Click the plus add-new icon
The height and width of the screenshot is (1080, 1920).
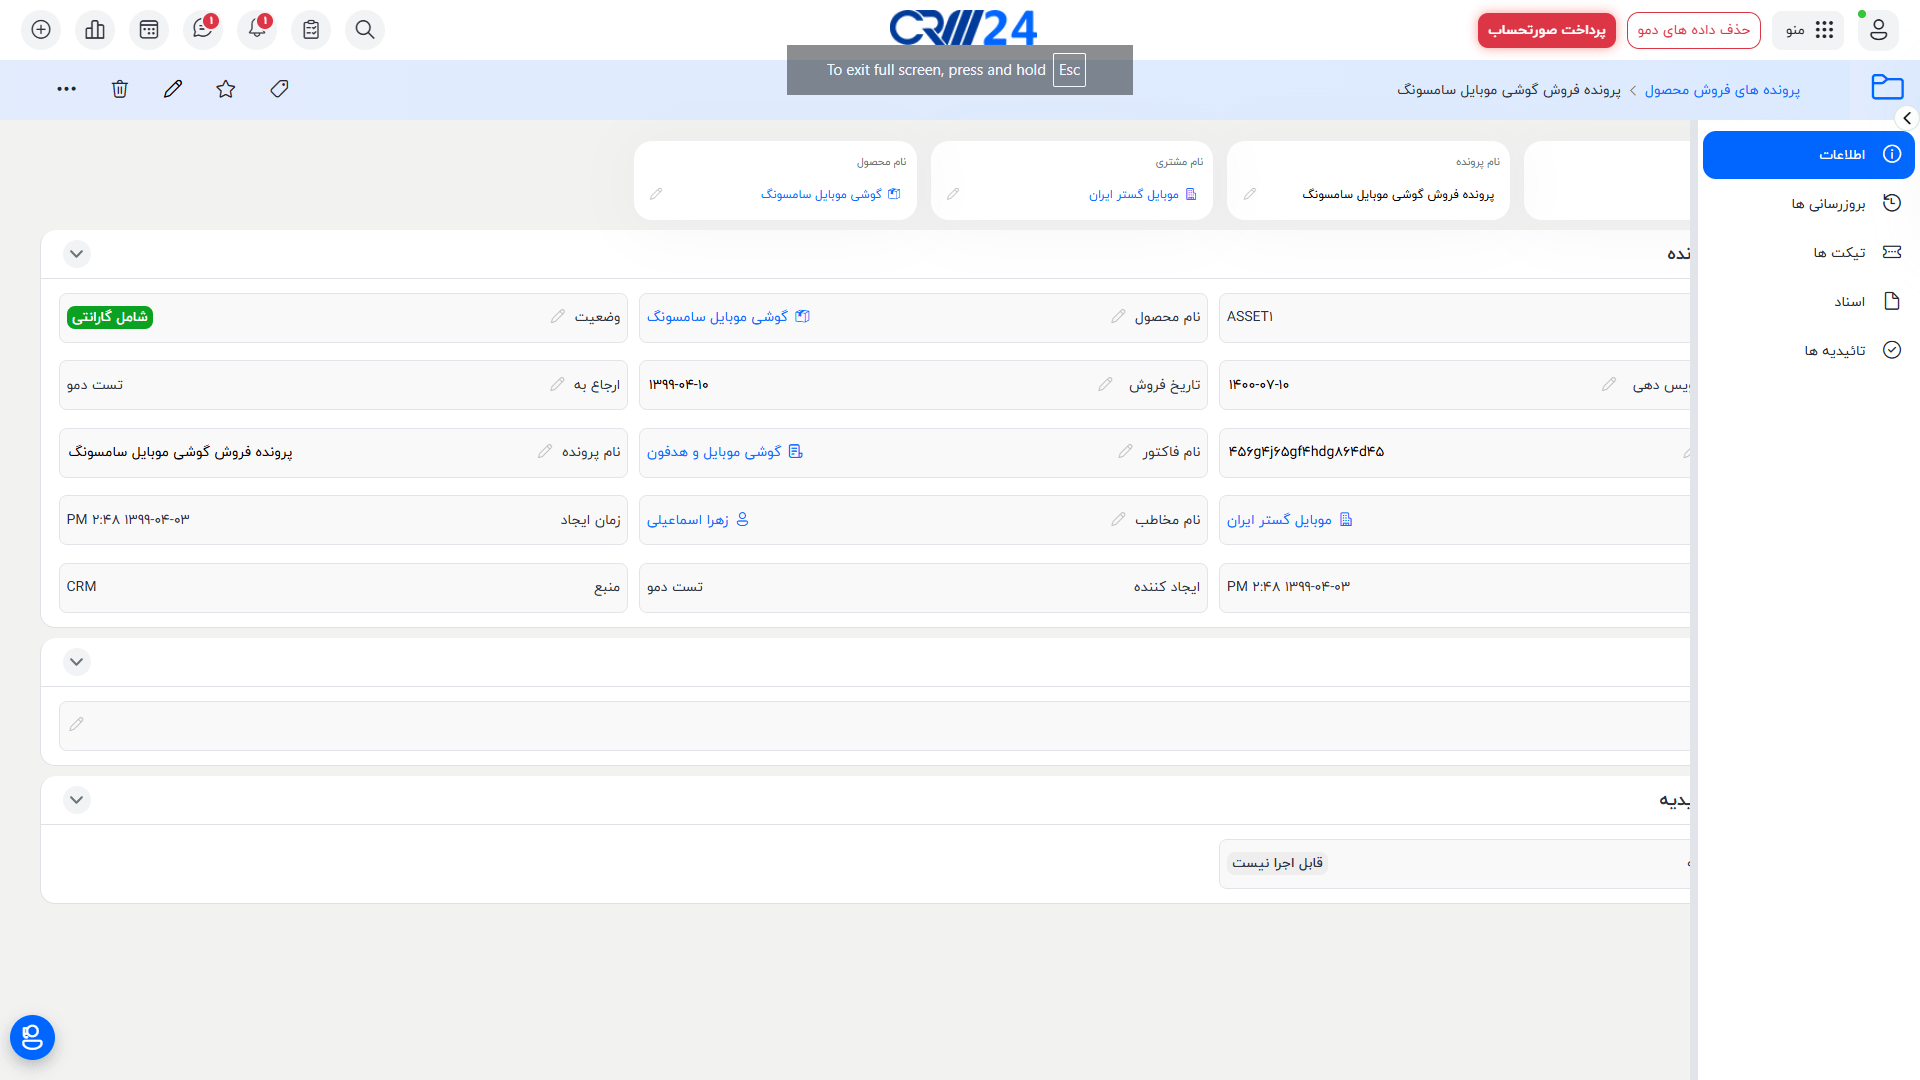coord(41,30)
